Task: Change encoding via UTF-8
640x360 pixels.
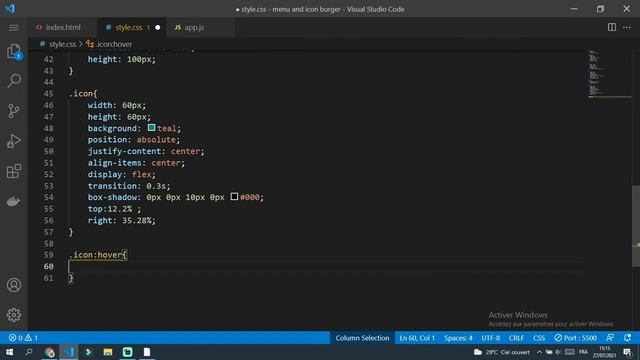Action: (x=490, y=338)
